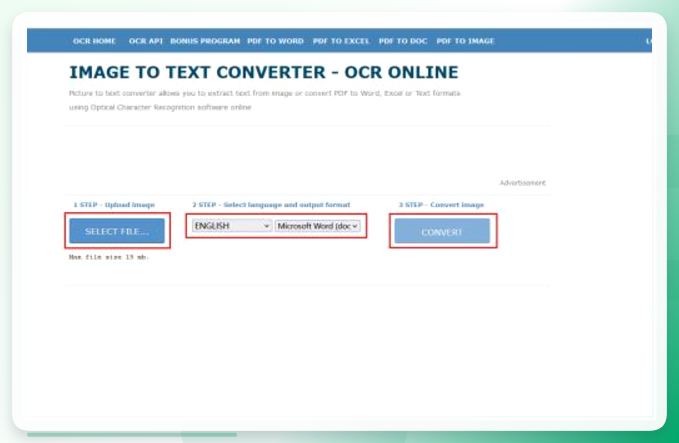Click the Image to Text Converter heading
This screenshot has height=443, width=679.
point(264,72)
